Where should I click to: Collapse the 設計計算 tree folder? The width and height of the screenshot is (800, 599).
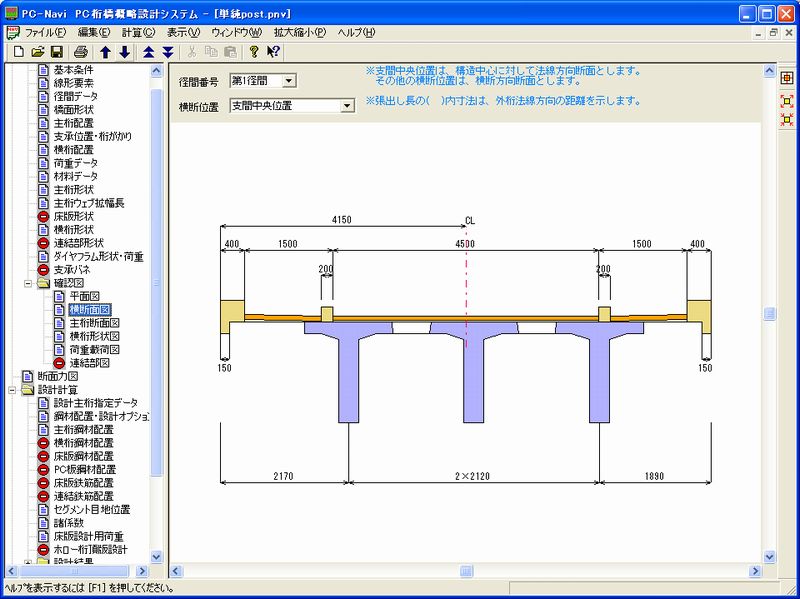tap(11, 389)
